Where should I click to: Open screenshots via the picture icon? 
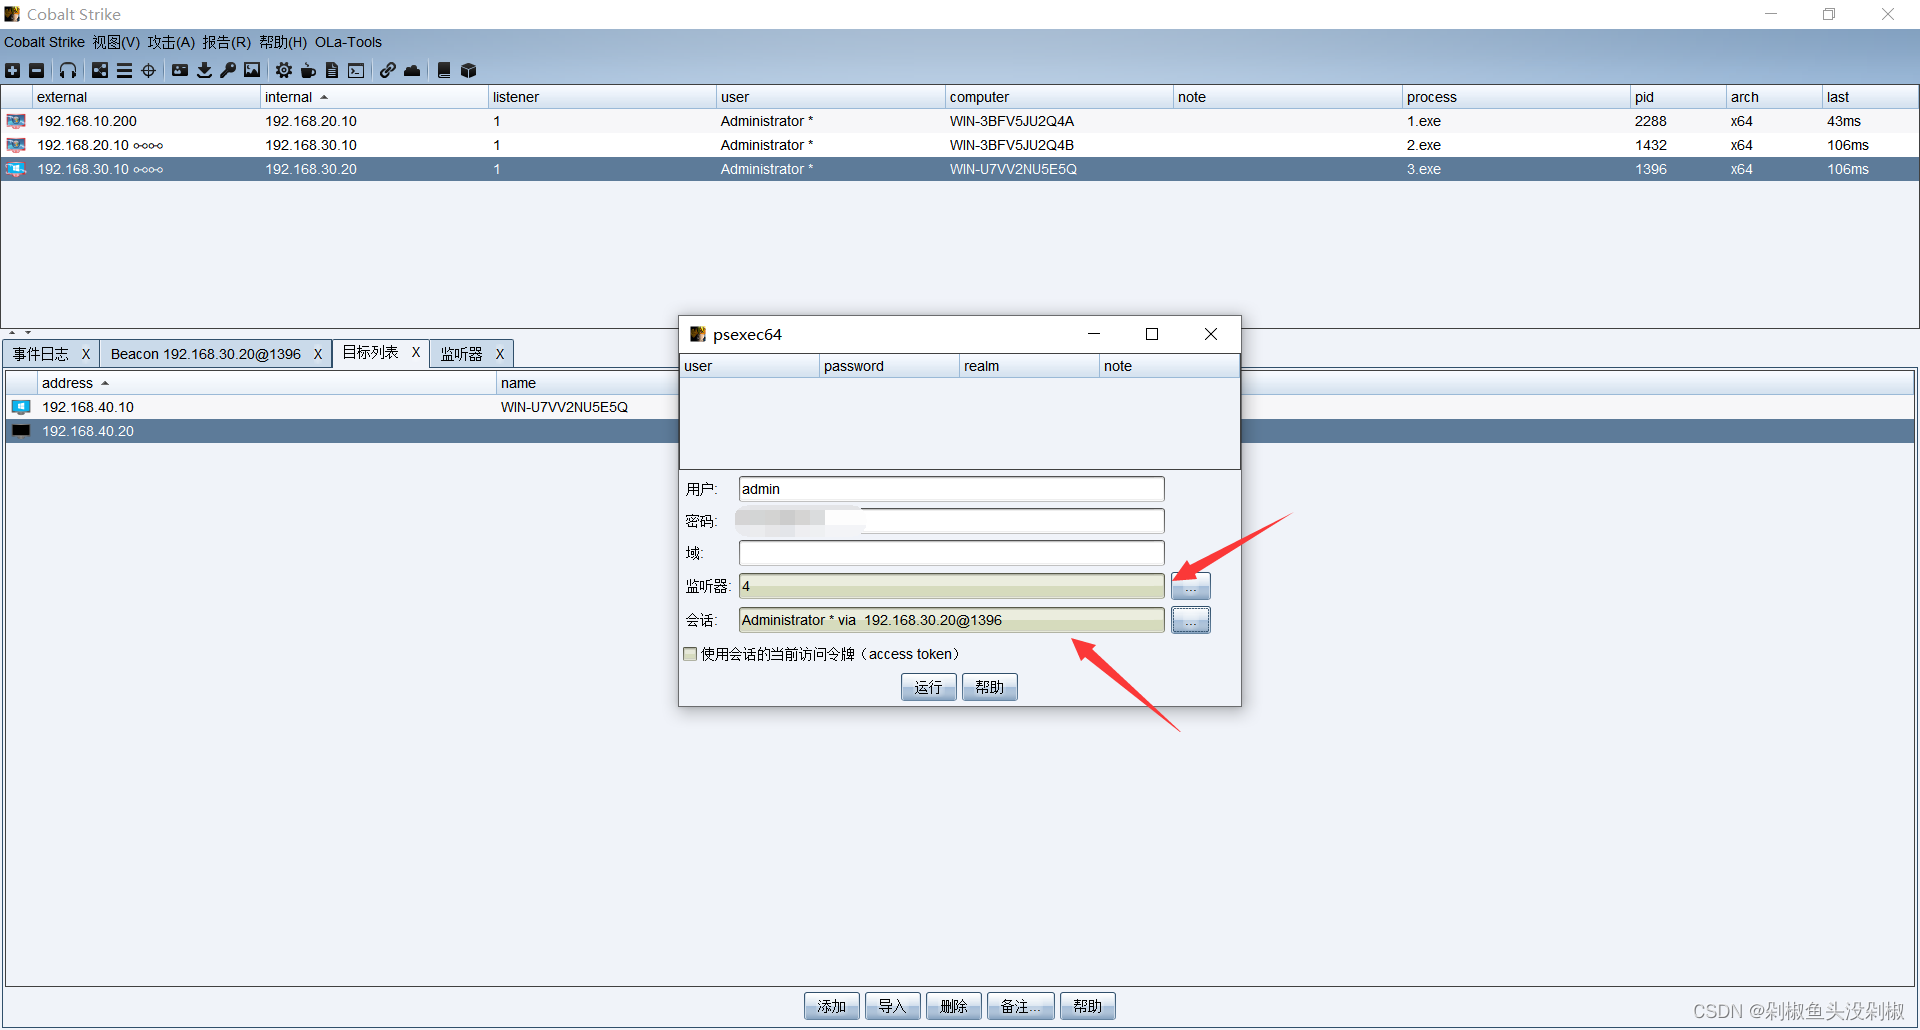(252, 70)
